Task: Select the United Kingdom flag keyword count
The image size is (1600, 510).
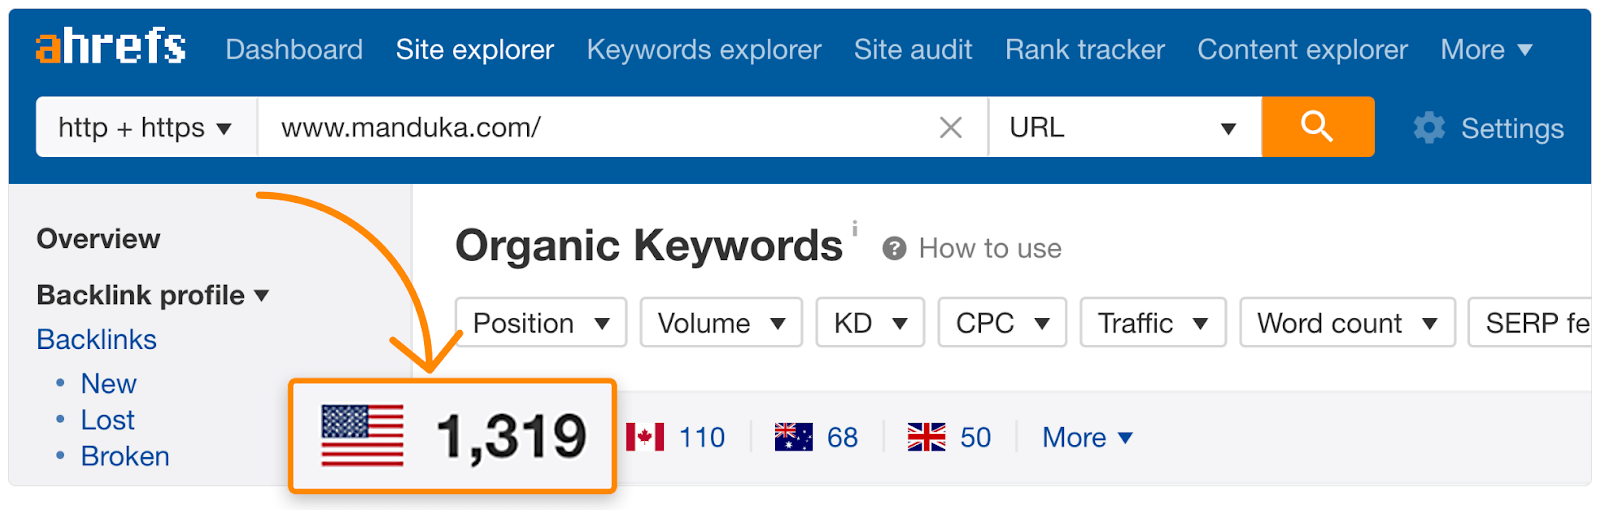Action: click(x=949, y=437)
